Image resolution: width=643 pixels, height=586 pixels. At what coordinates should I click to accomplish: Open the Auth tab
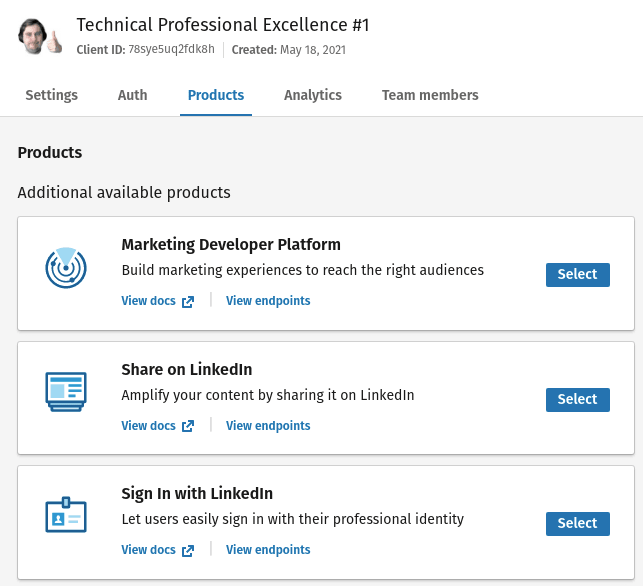[x=132, y=95]
